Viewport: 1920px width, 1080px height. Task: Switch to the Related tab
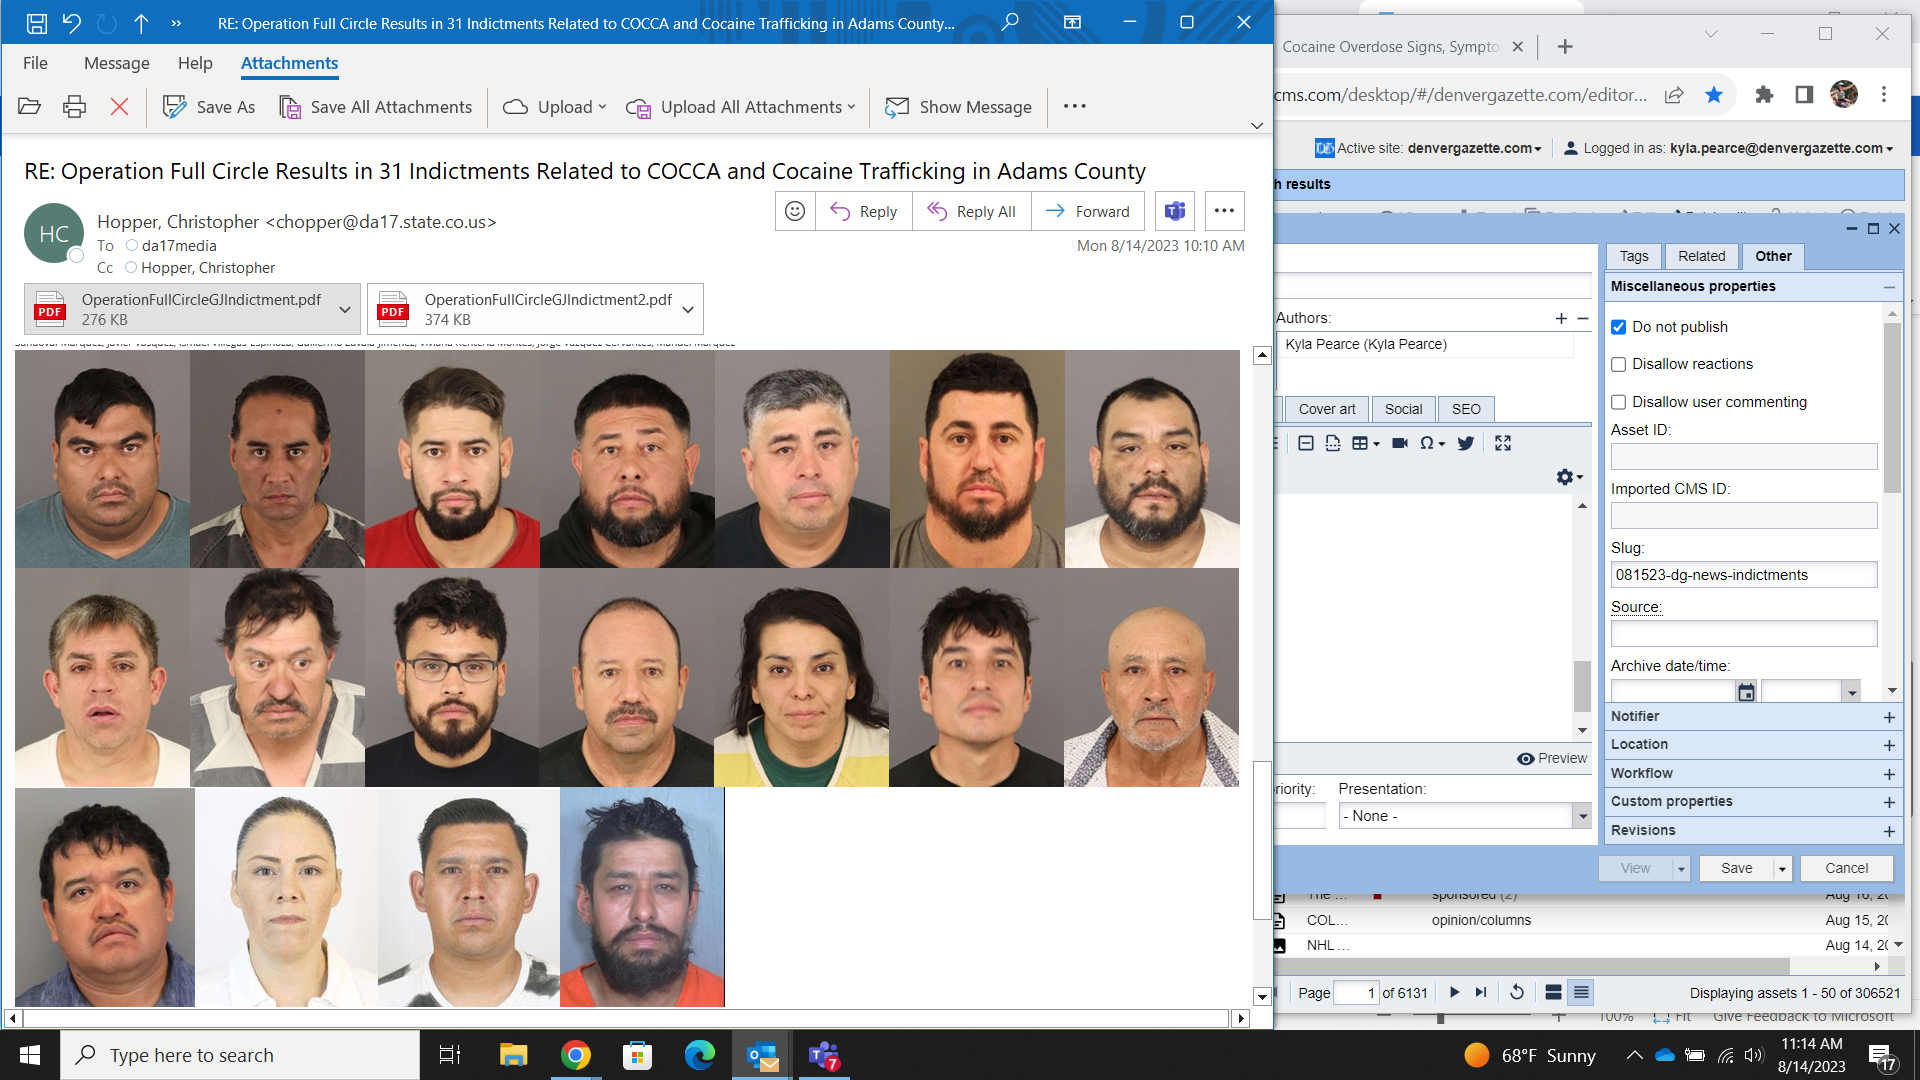(x=1701, y=256)
